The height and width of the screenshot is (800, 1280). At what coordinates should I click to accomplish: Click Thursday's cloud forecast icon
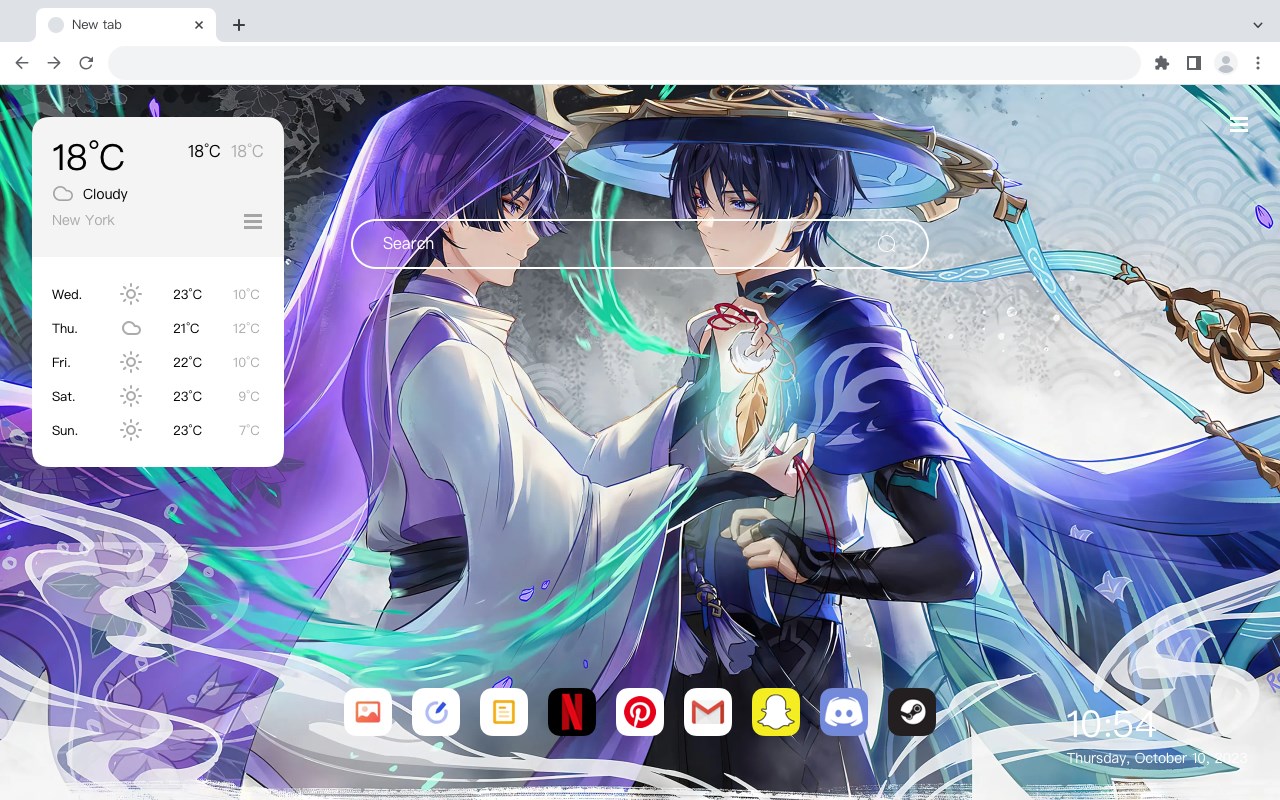[131, 328]
